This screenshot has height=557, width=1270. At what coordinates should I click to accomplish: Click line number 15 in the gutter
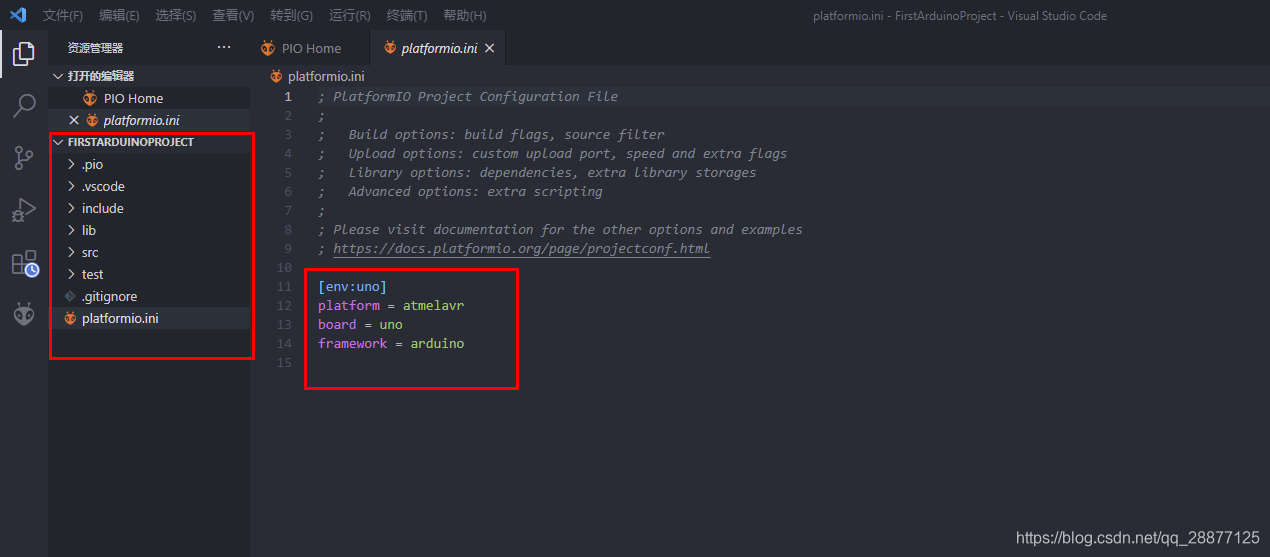pos(285,363)
